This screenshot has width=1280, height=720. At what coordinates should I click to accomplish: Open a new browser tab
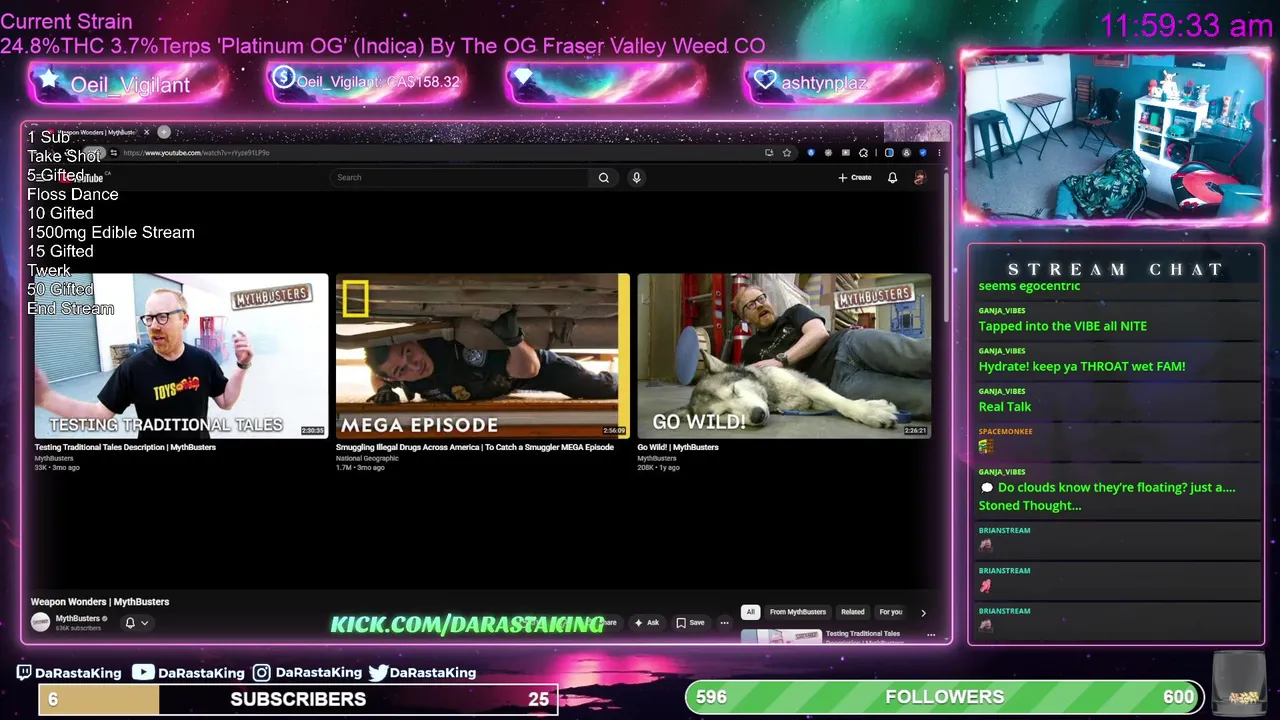coord(164,132)
